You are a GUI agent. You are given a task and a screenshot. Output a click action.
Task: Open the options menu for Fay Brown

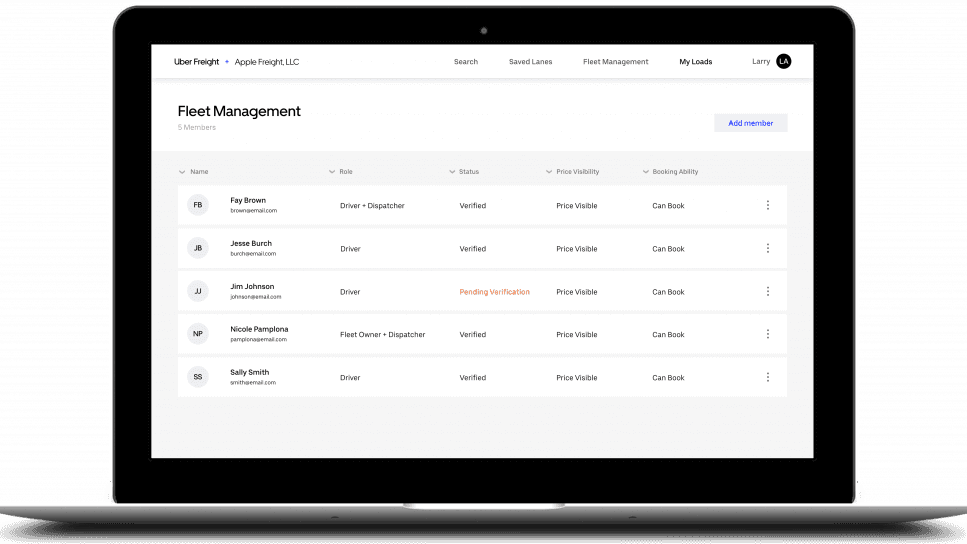coord(768,205)
